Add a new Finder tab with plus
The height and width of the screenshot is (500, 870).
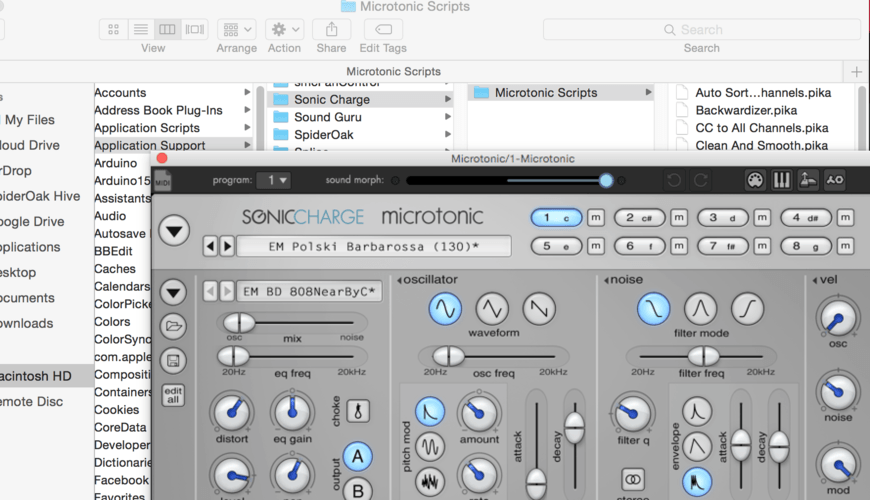[856, 72]
